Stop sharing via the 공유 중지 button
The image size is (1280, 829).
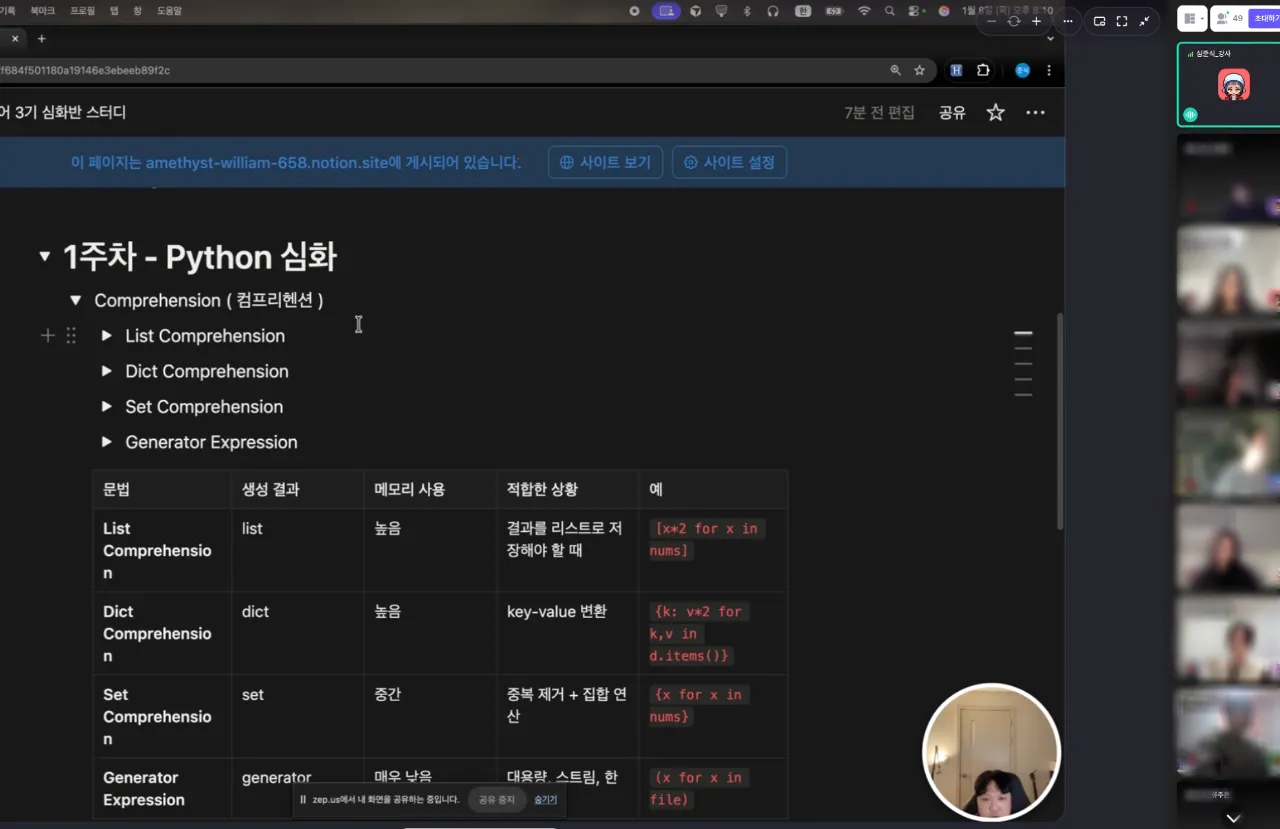[496, 800]
